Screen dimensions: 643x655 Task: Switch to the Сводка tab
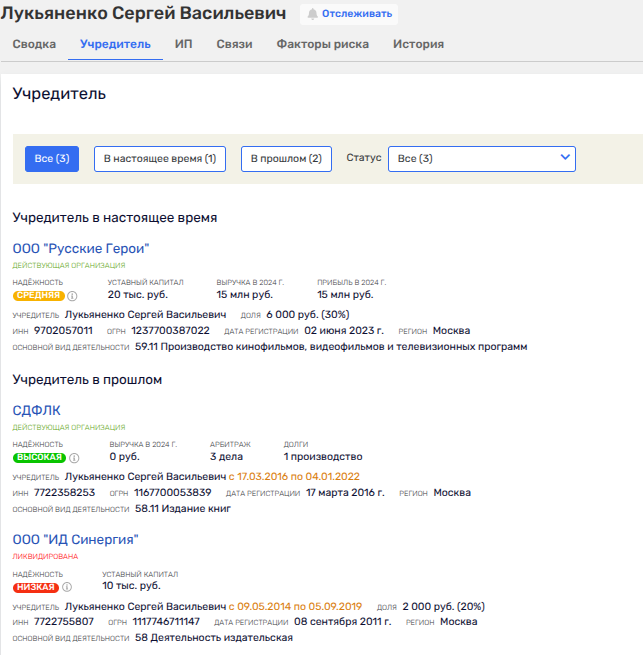(x=34, y=44)
